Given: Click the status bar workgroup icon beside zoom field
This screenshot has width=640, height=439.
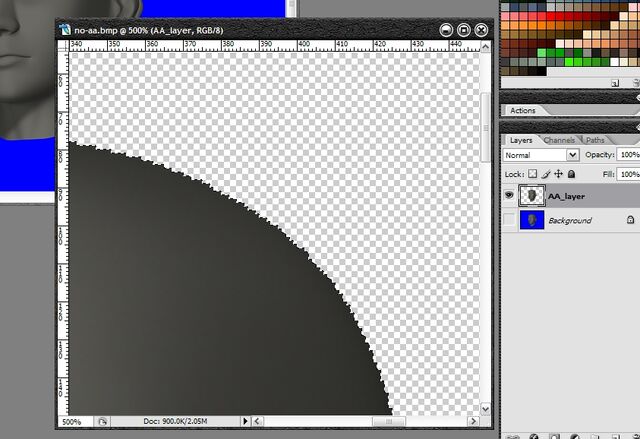Looking at the screenshot, I should [x=102, y=421].
